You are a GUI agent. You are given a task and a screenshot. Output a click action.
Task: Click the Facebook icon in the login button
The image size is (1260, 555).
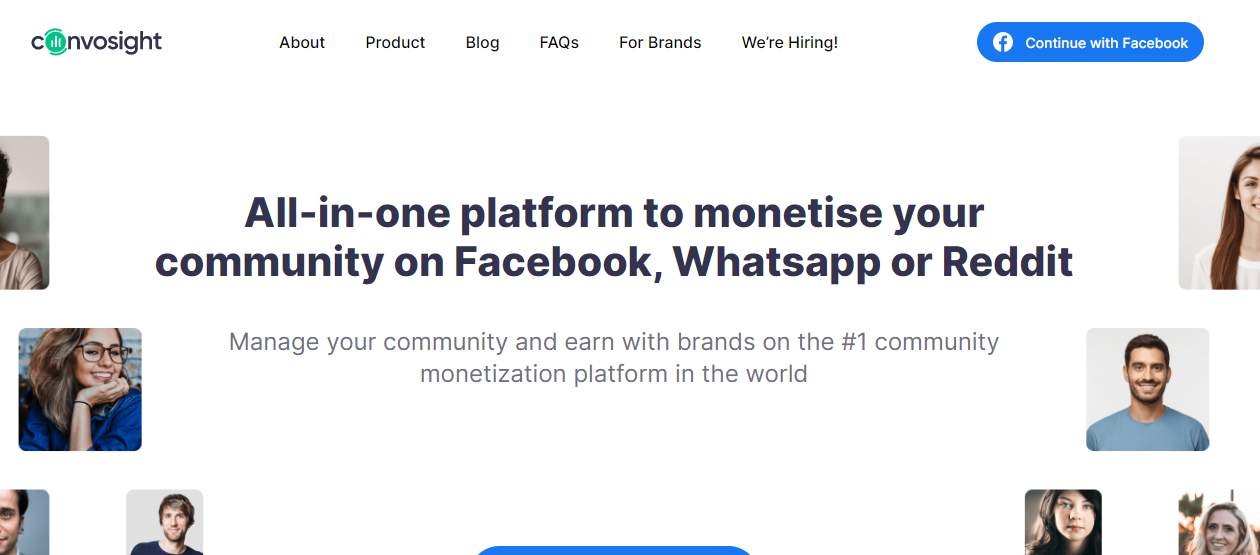(1003, 42)
